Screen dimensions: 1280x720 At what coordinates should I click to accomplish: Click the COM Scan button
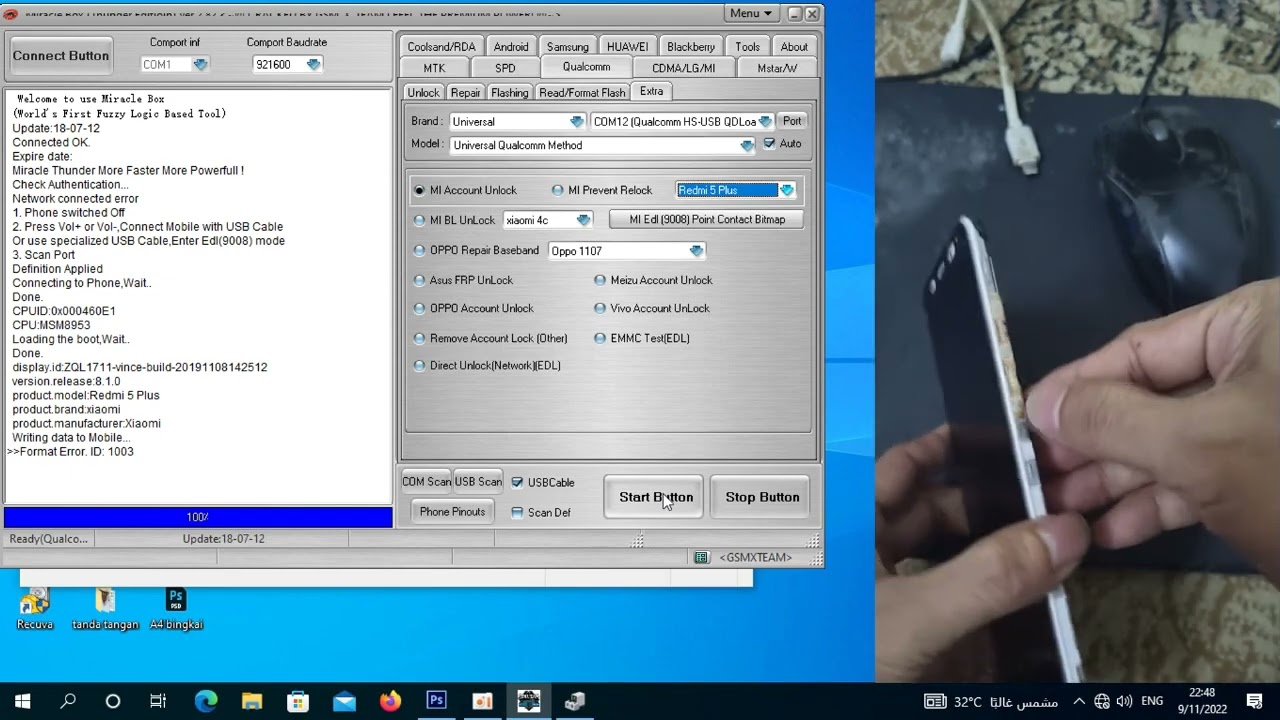[427, 482]
